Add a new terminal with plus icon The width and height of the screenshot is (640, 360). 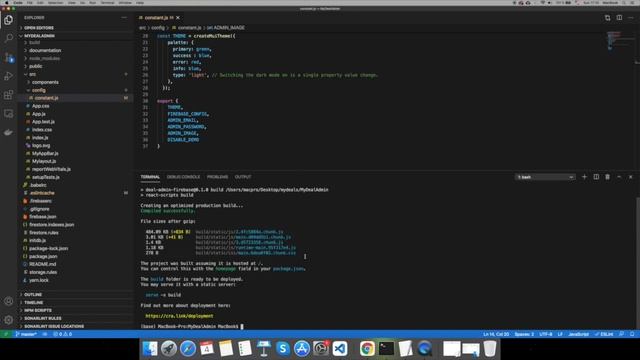[584, 177]
